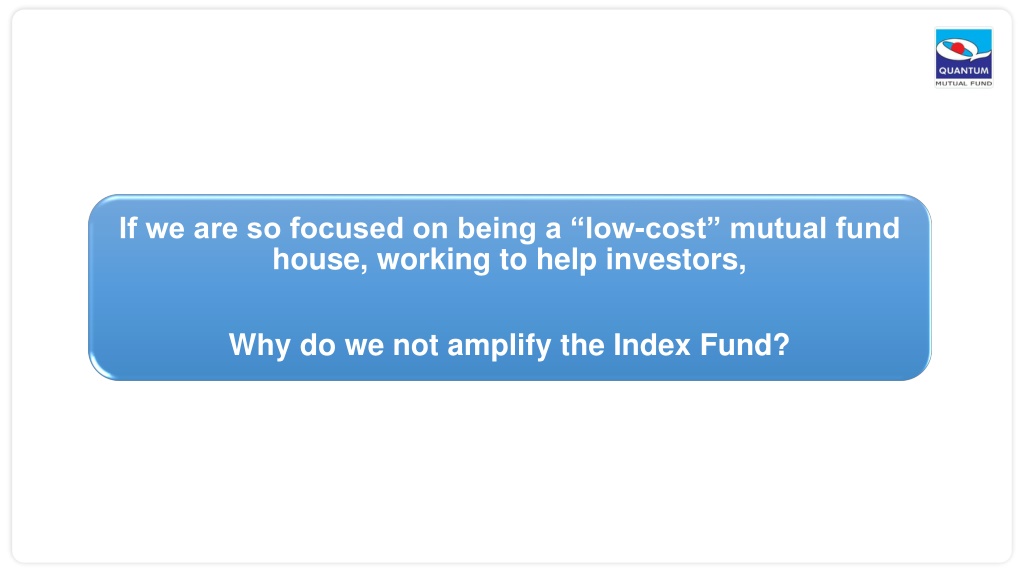Click the word "working" in second line
Screen dimensions: 1024x576
[434, 261]
